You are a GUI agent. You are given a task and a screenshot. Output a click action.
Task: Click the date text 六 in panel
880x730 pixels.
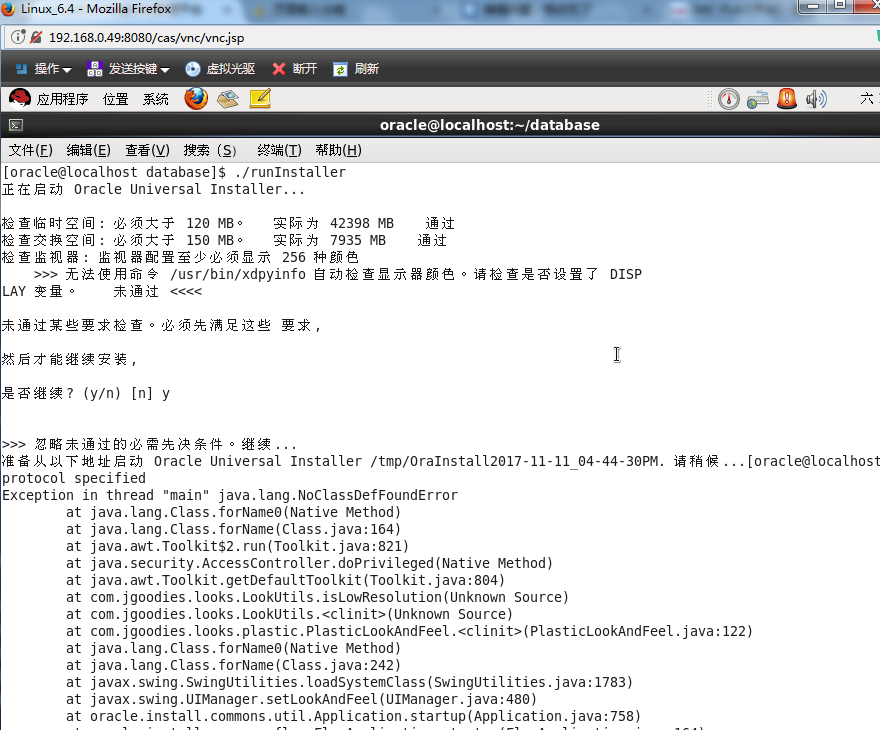pos(867,99)
